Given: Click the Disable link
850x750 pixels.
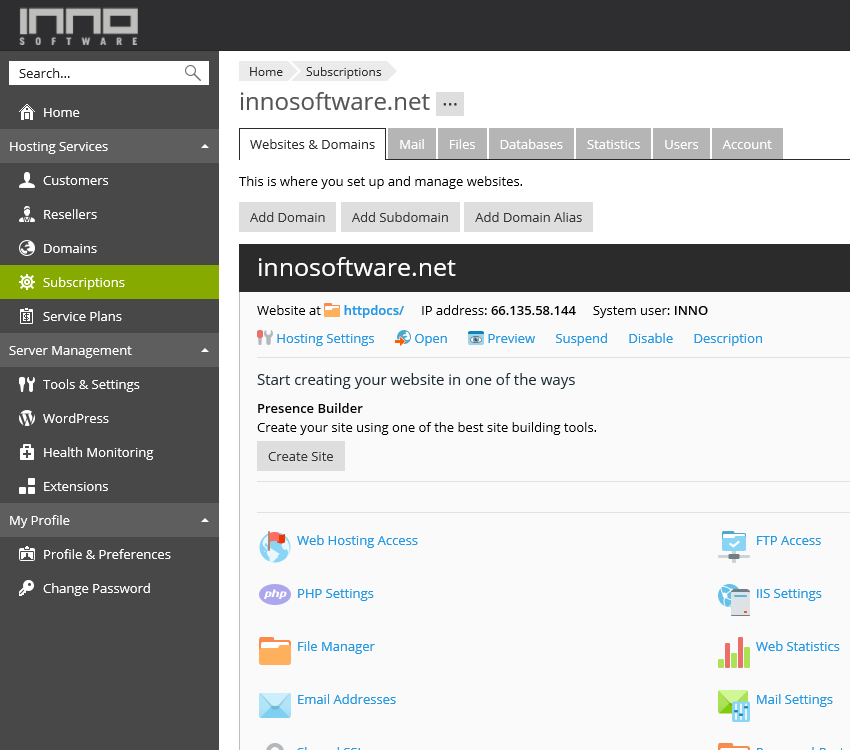Looking at the screenshot, I should 651,338.
